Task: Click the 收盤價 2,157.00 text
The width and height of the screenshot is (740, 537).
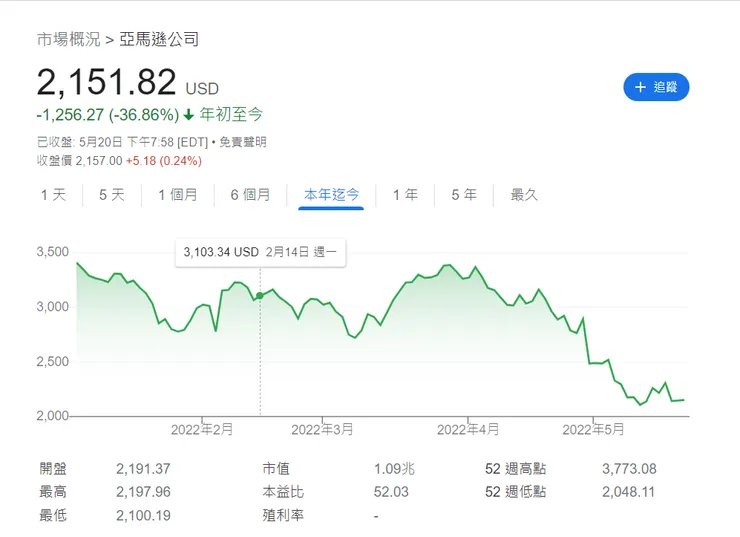Action: (x=79, y=161)
